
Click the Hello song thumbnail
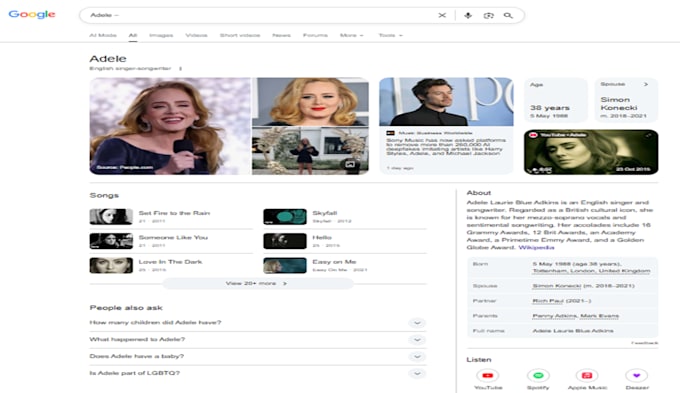(x=285, y=241)
